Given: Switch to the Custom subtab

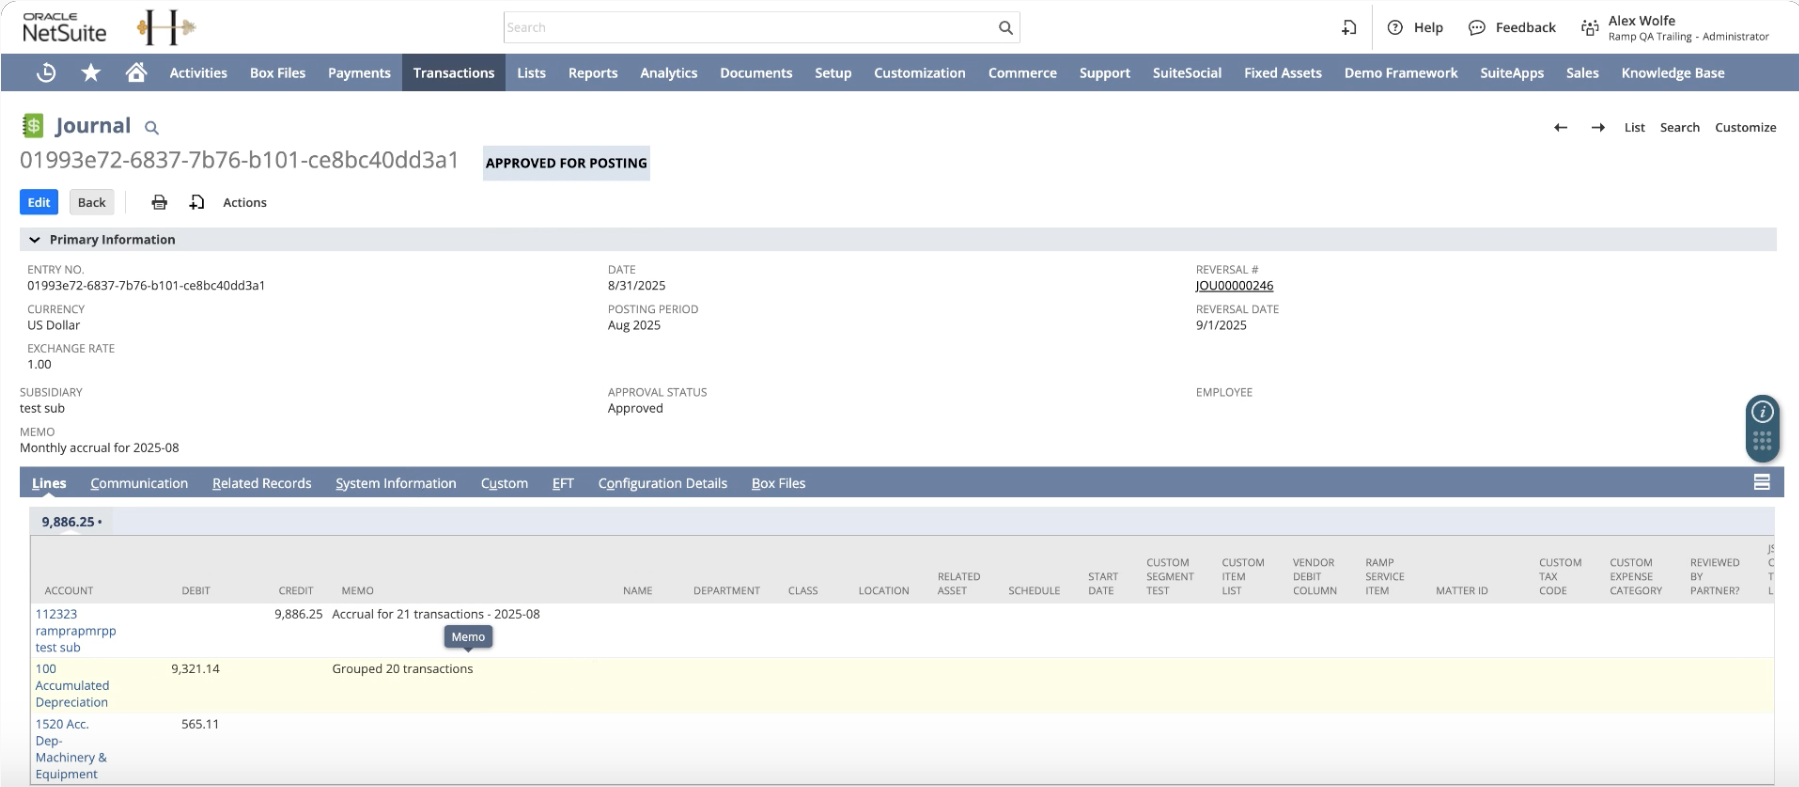Looking at the screenshot, I should 504,483.
